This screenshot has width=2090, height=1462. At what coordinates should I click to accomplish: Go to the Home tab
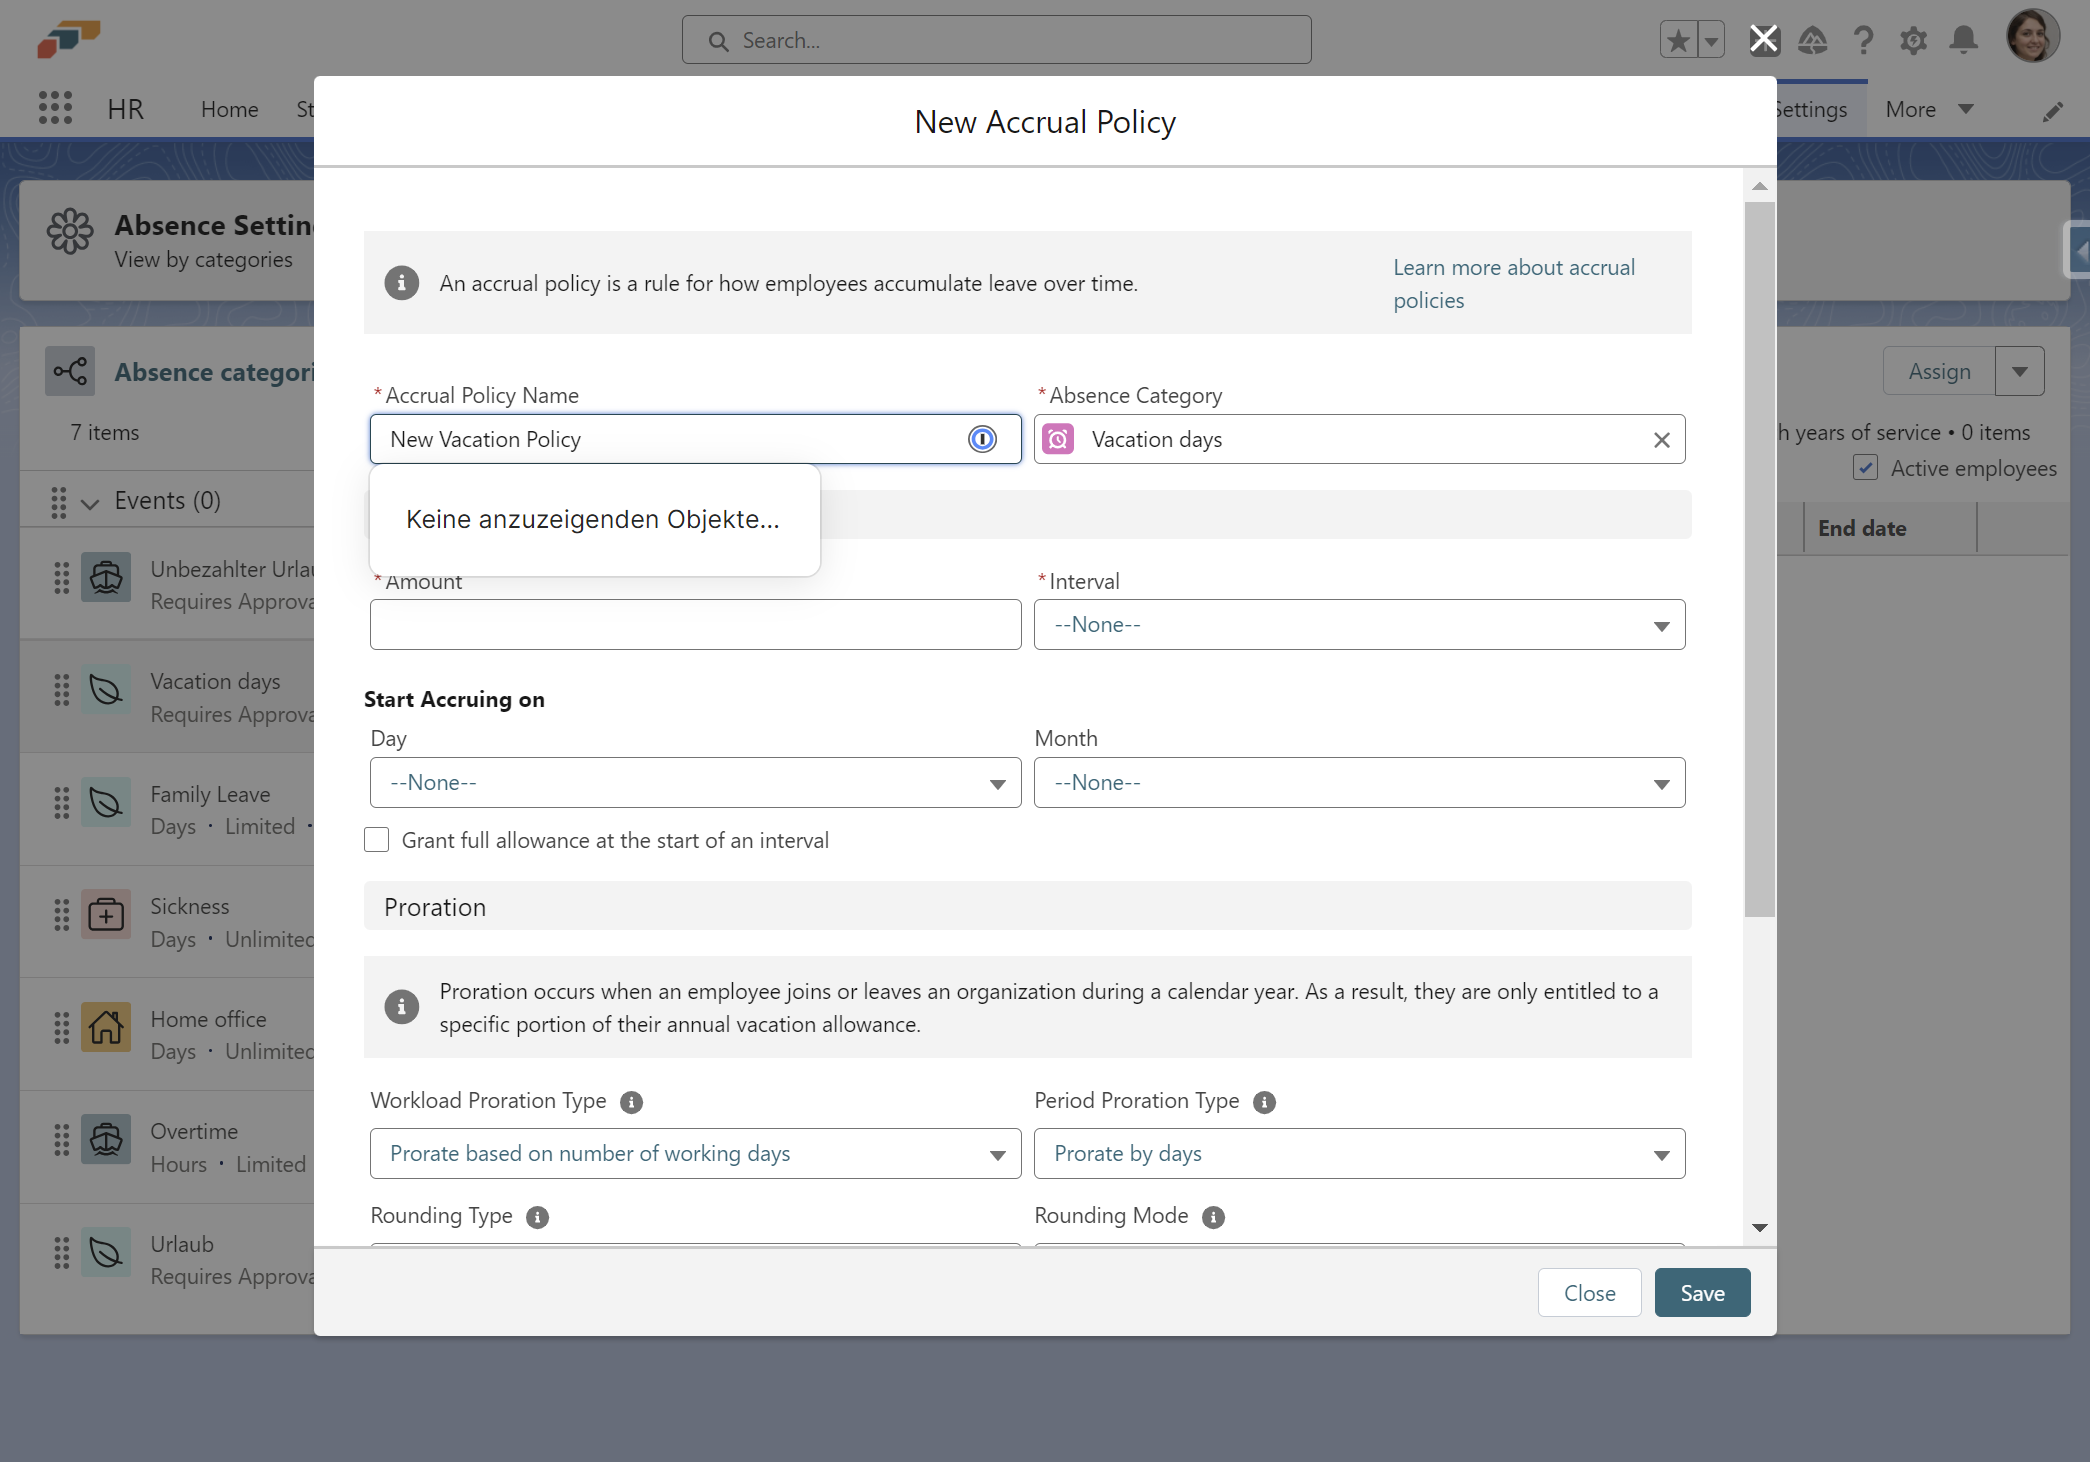[x=229, y=109]
